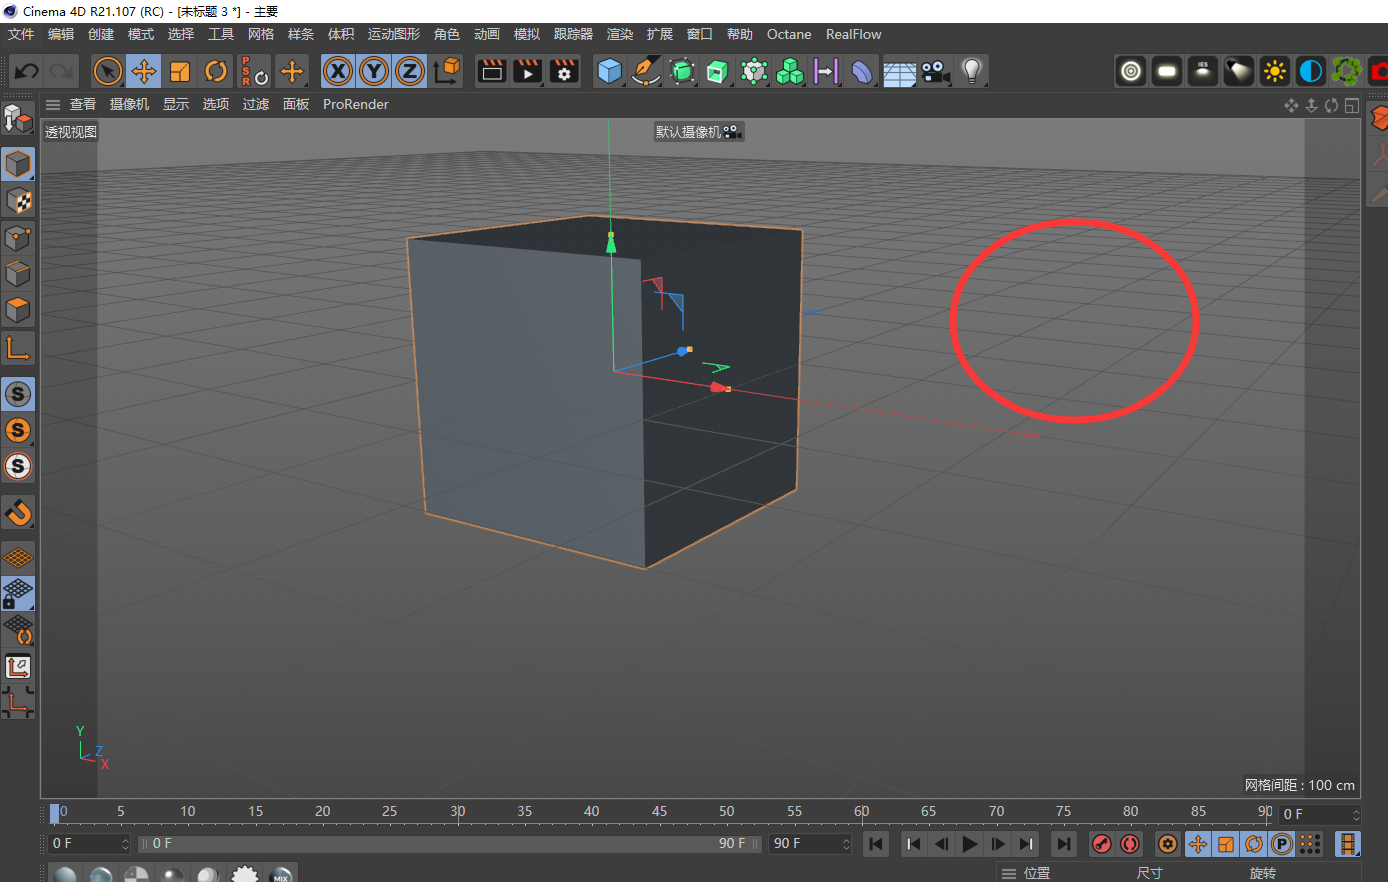The width and height of the screenshot is (1388, 882).
Task: Click frame 45 on the timeline ruler
Action: 659,811
